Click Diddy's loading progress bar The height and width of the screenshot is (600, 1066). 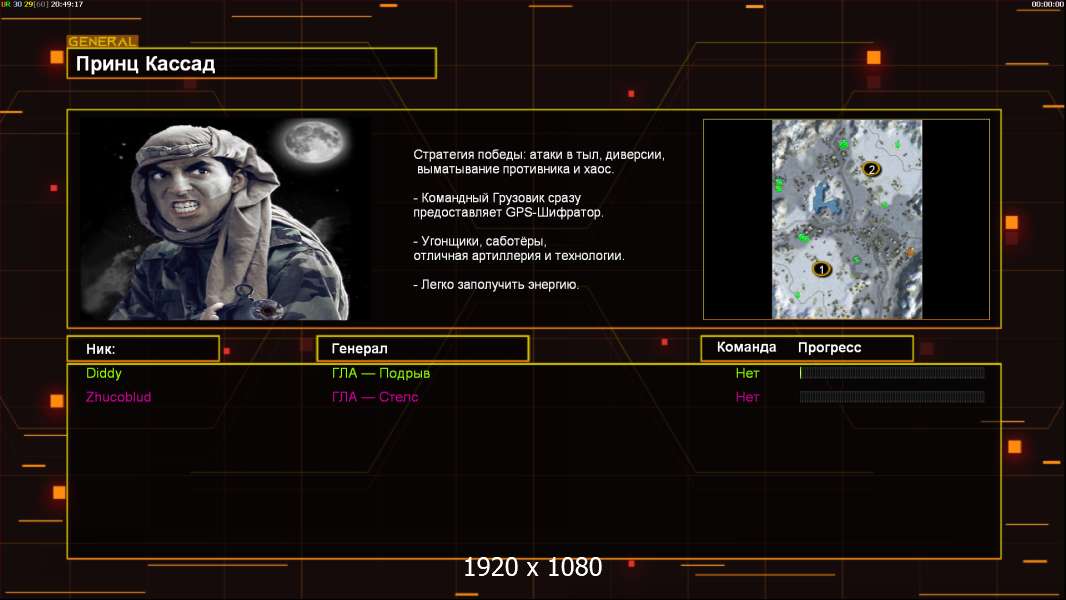tap(891, 373)
